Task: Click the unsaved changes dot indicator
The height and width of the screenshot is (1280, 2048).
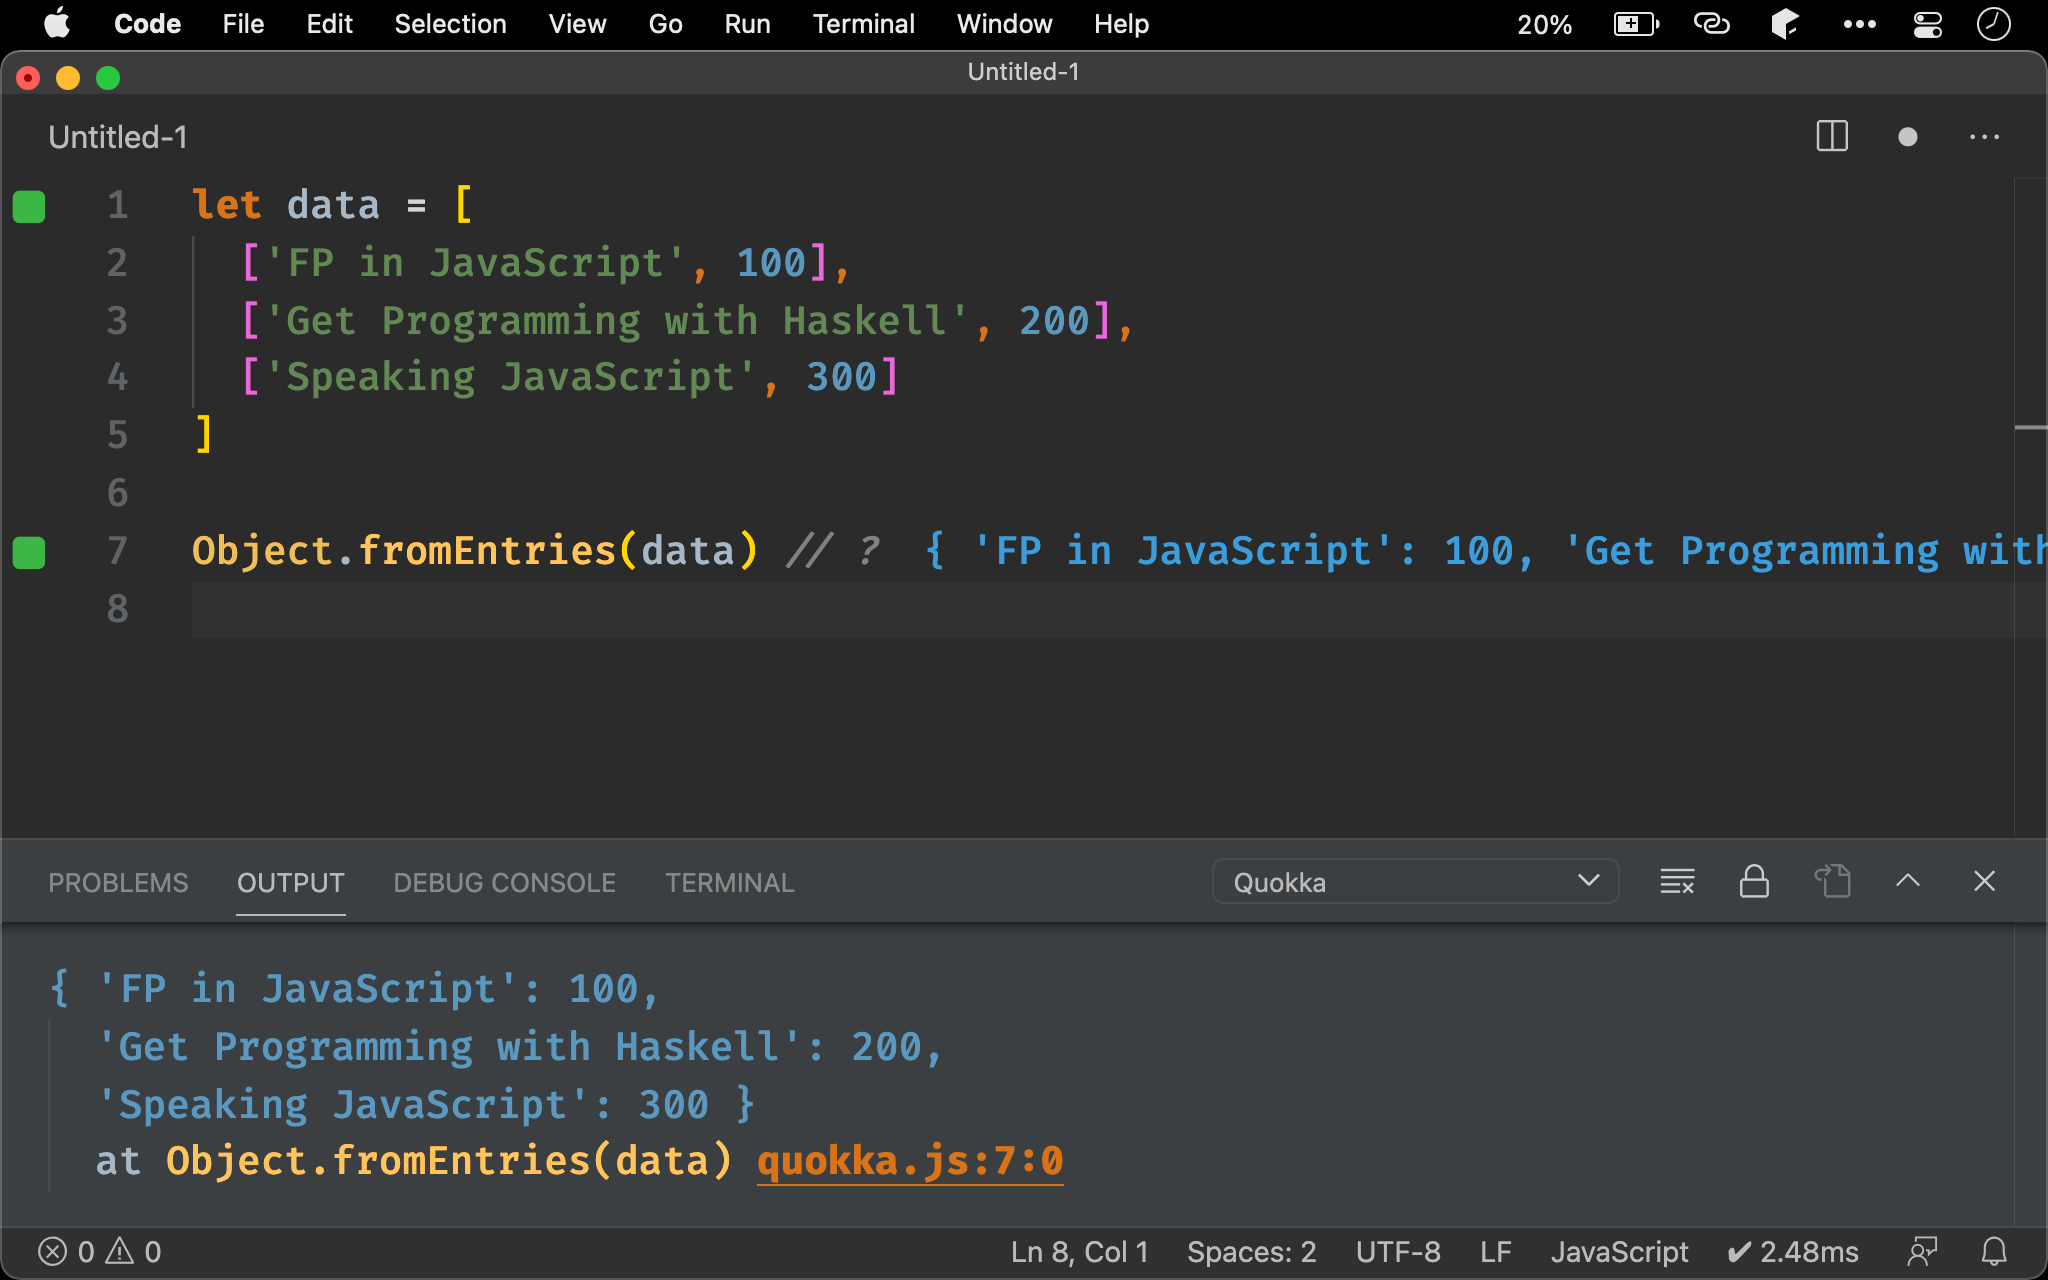Action: 1907,137
